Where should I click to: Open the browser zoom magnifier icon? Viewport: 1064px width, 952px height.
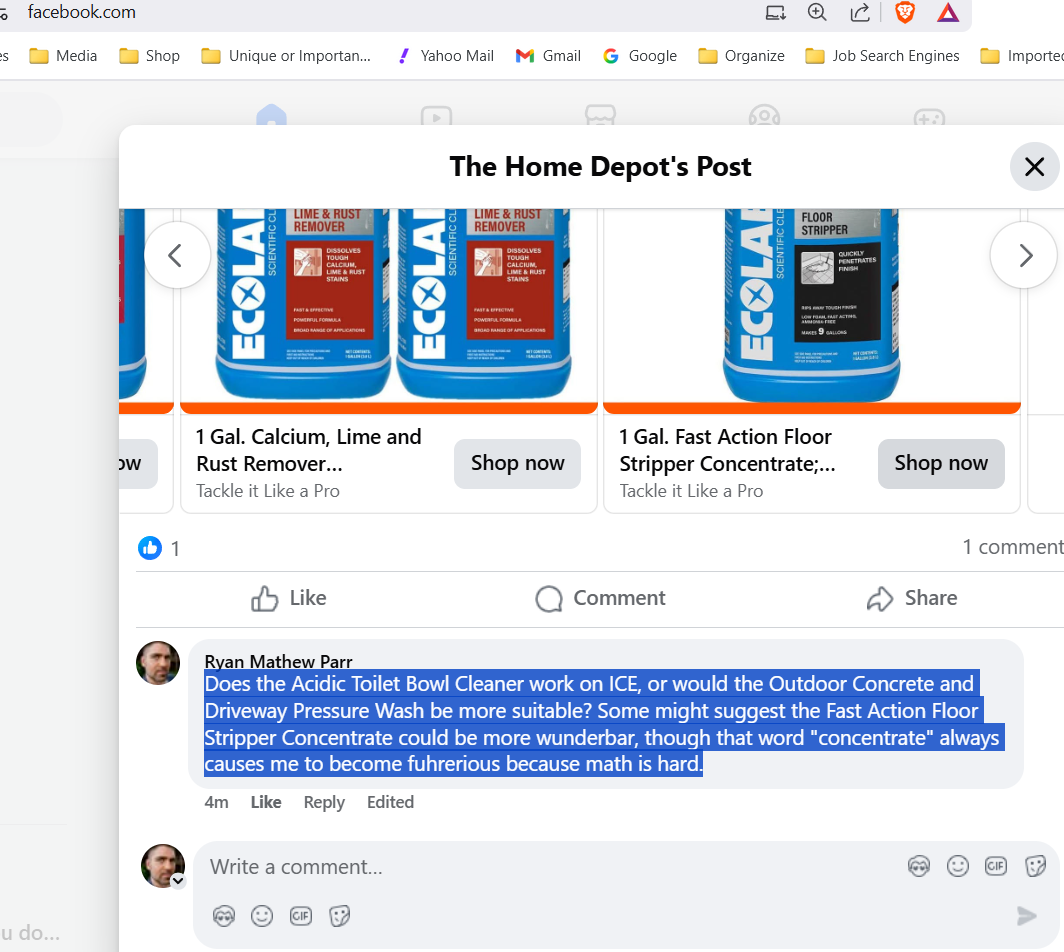click(817, 12)
